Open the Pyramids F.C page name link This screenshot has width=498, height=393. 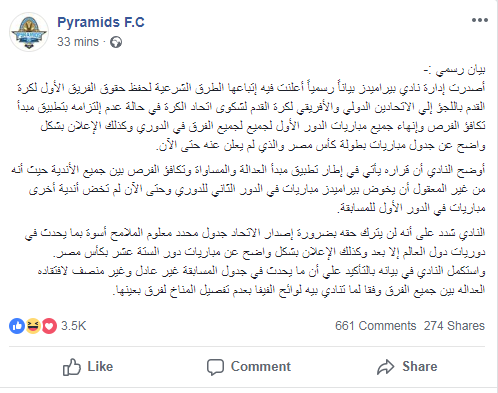point(101,22)
